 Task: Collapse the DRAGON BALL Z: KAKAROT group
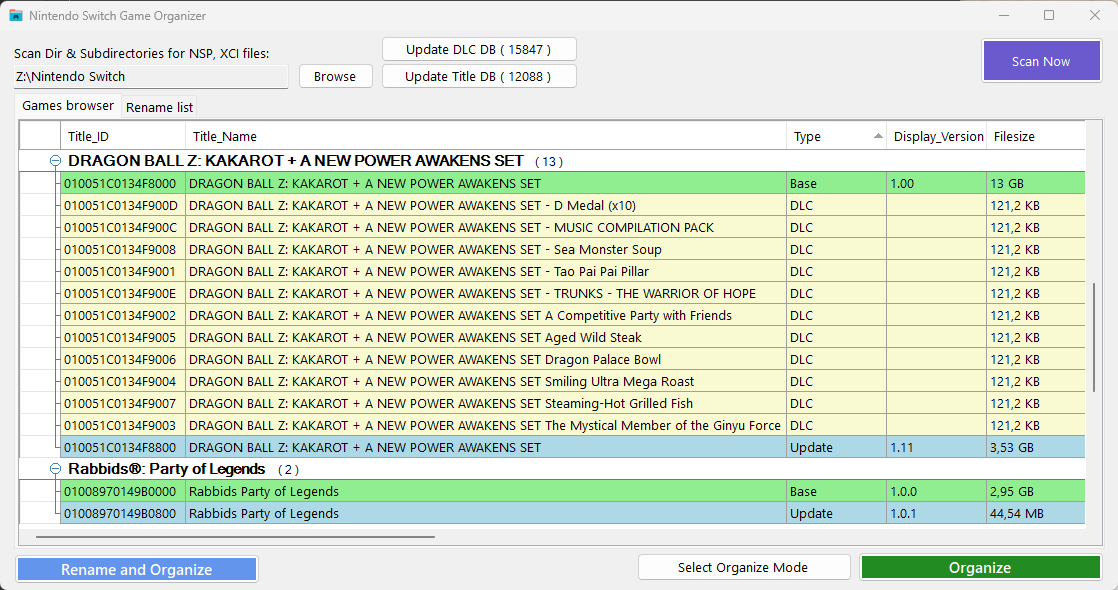55,161
